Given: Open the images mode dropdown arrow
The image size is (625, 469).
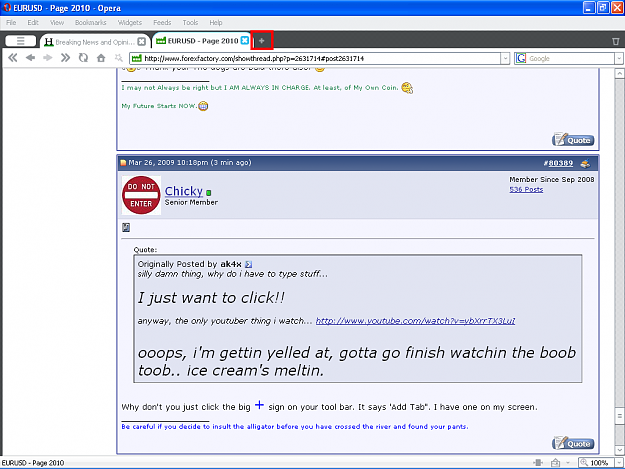Looking at the screenshot, I should (568, 463).
